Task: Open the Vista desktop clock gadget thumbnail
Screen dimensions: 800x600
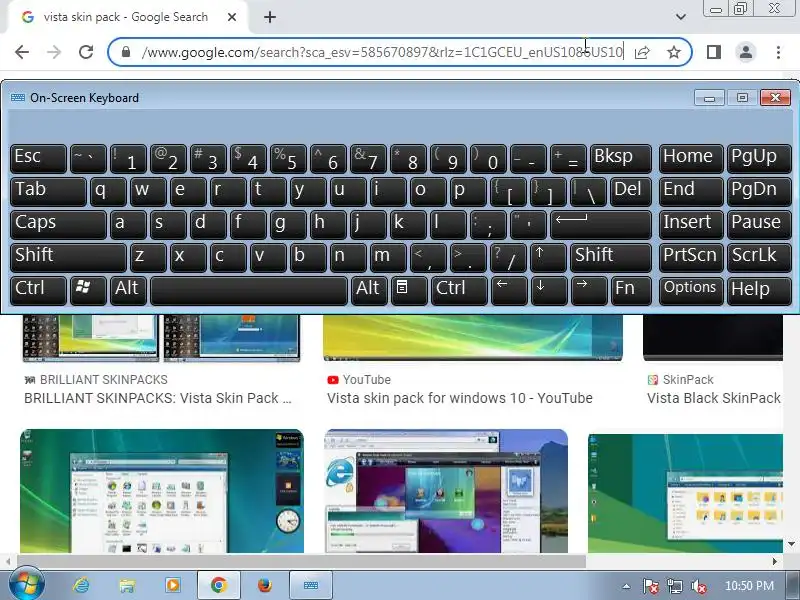Action: point(162,491)
